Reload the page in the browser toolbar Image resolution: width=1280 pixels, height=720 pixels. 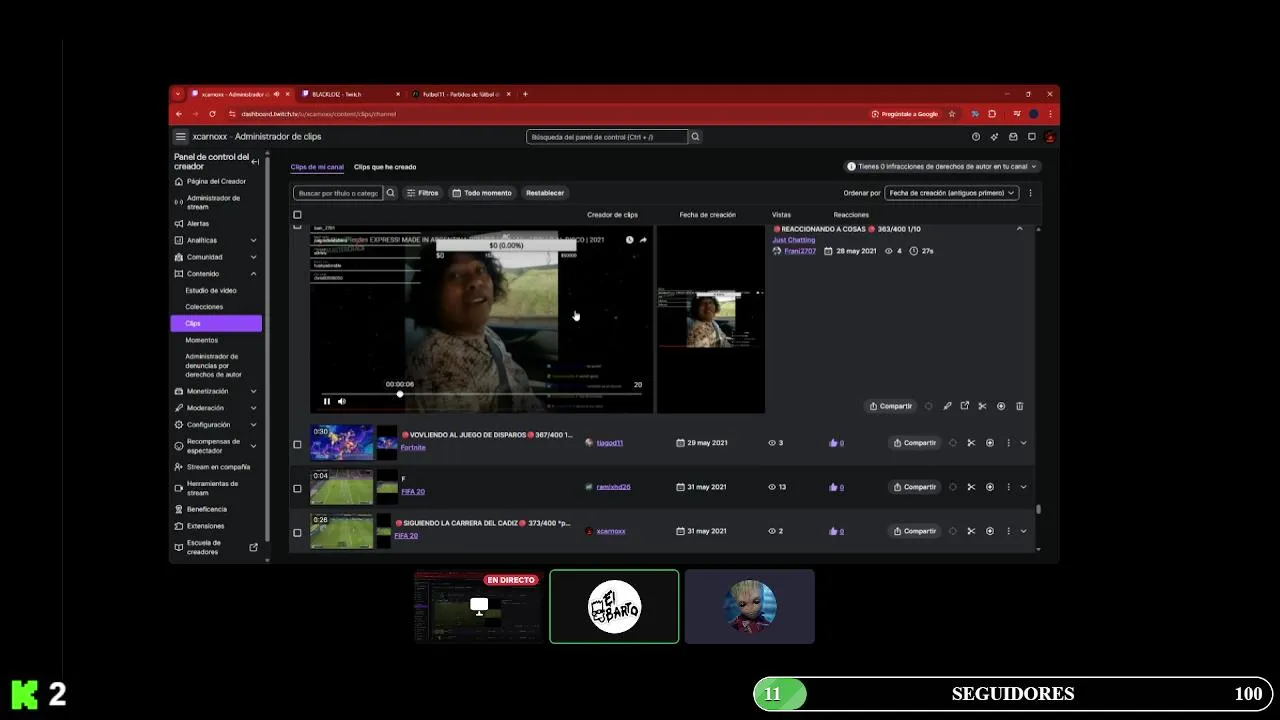tap(212, 114)
